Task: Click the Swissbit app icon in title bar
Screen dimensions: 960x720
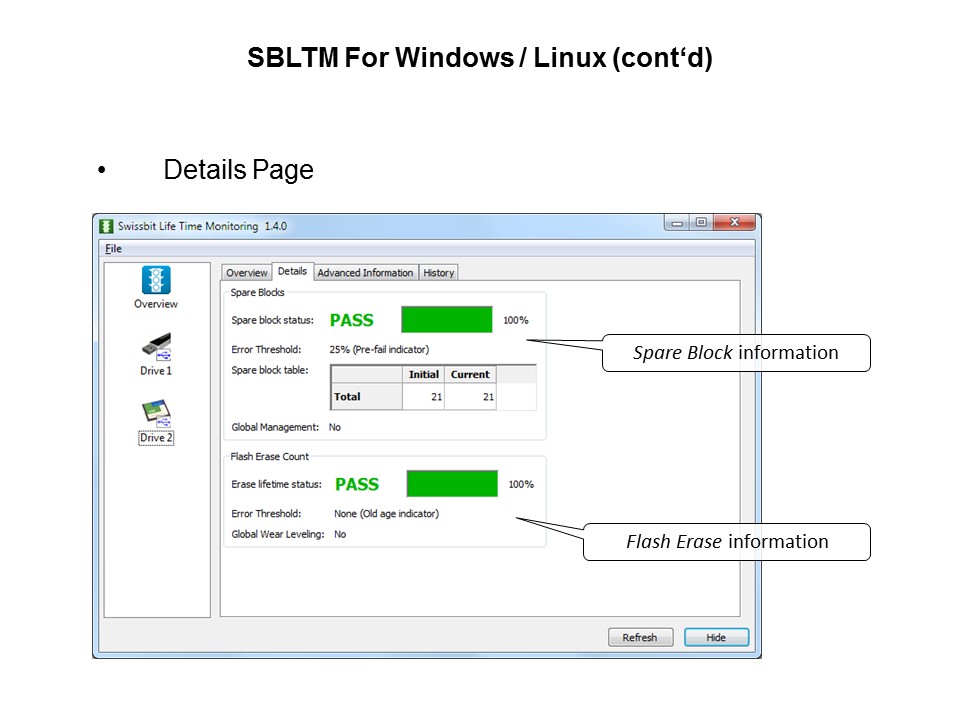Action: tap(106, 227)
